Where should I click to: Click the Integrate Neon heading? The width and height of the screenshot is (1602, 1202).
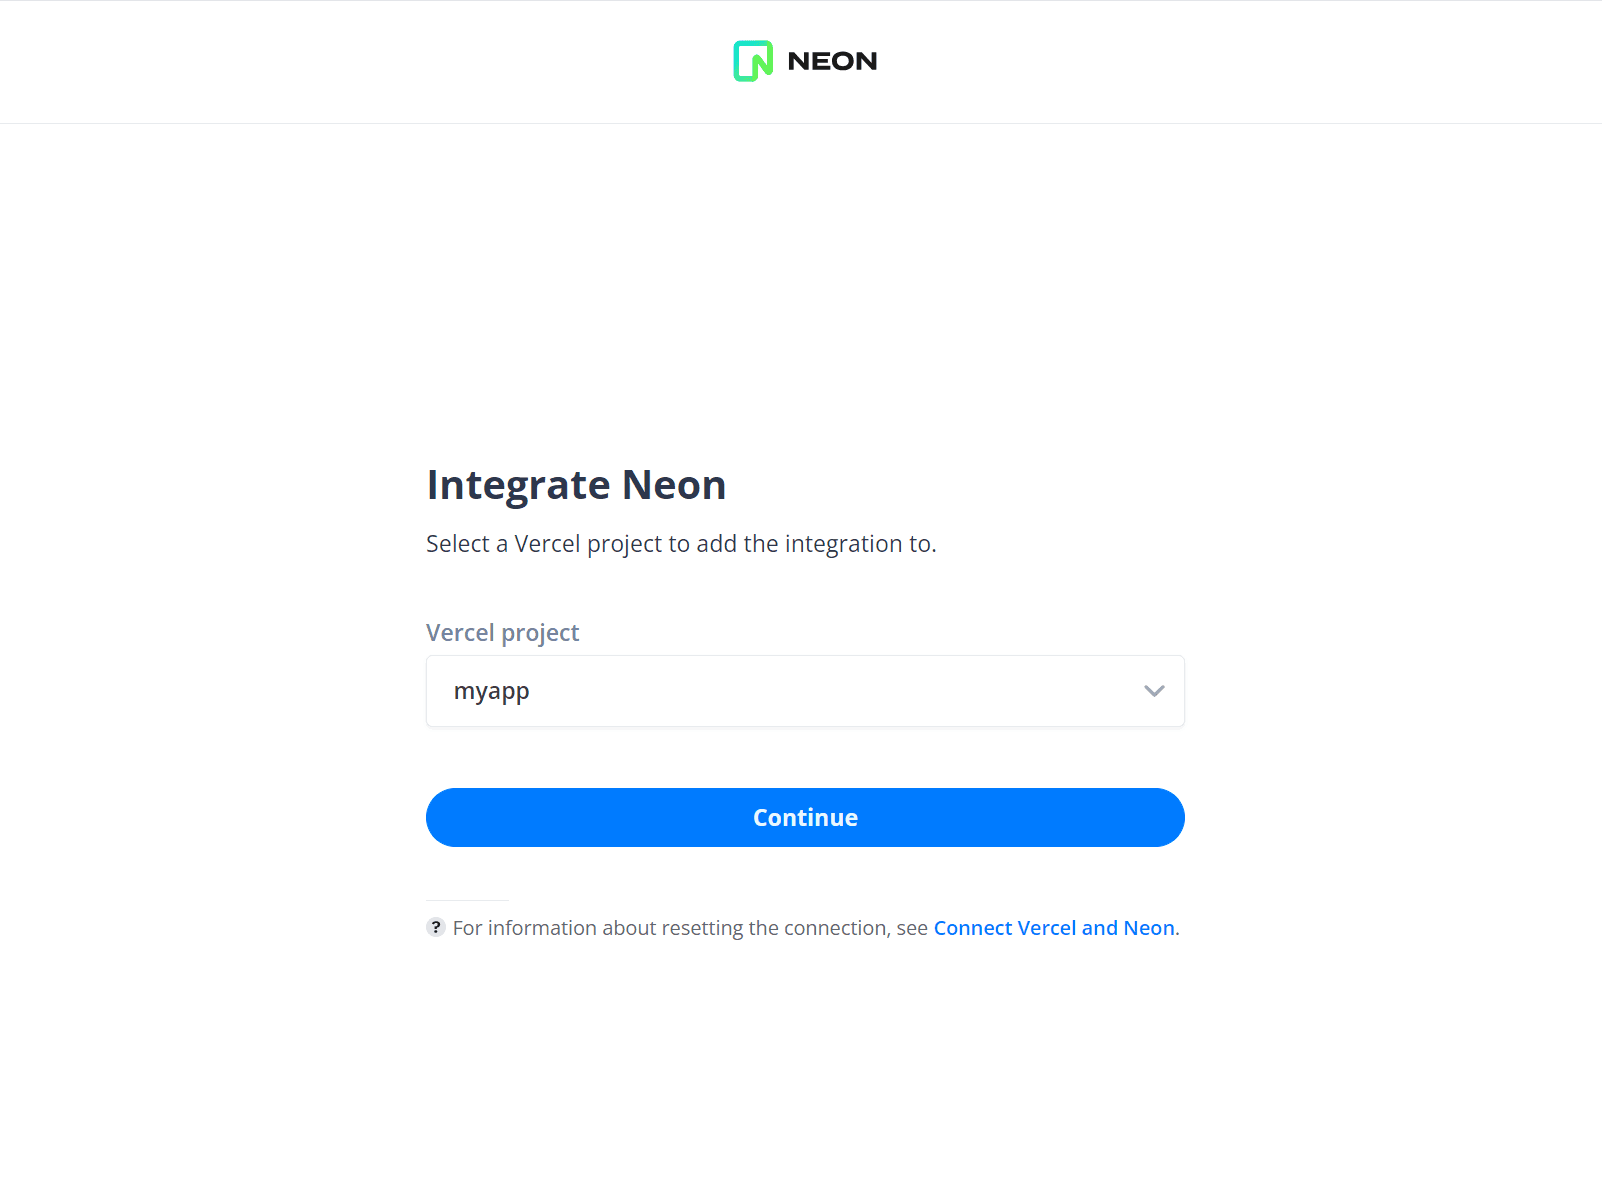coord(576,485)
